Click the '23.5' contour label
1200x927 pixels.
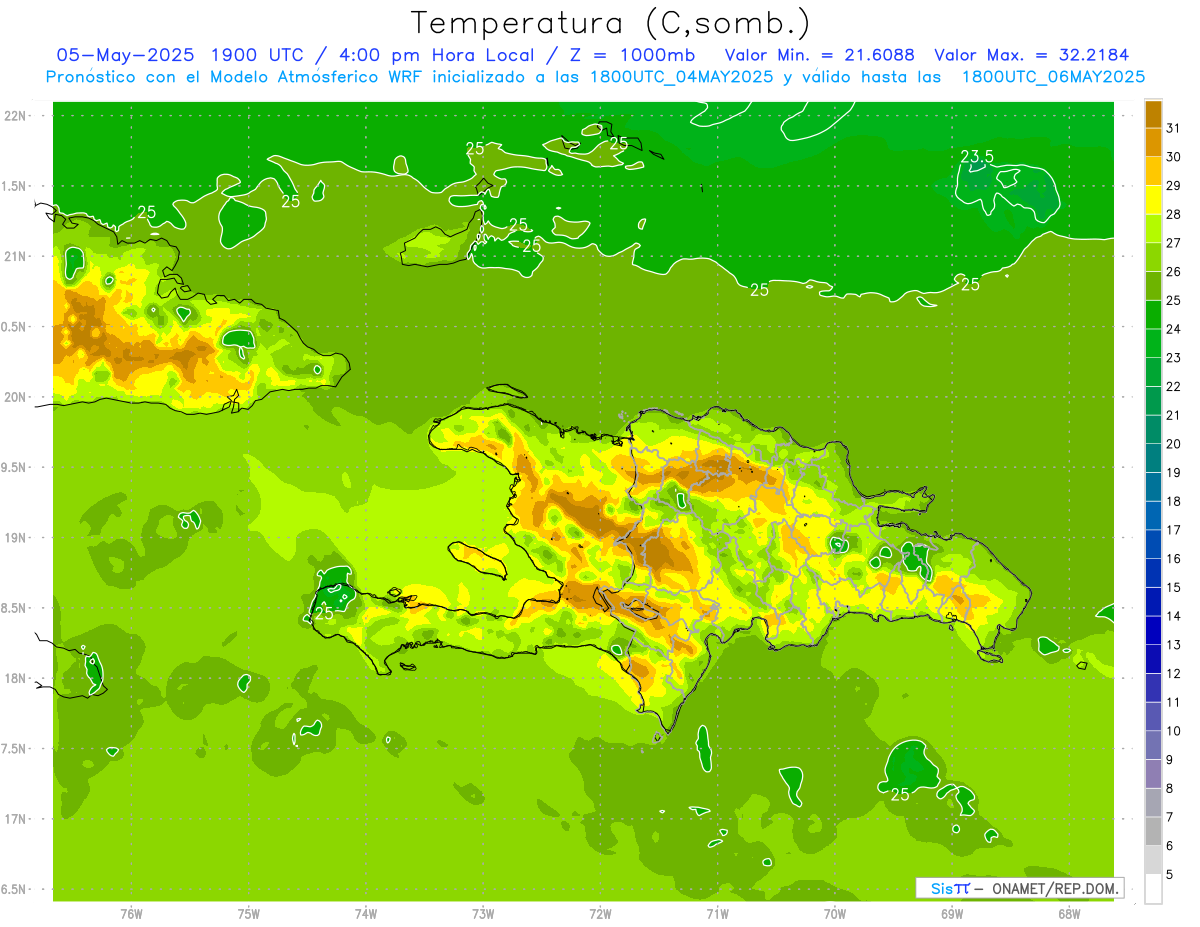click(x=977, y=157)
